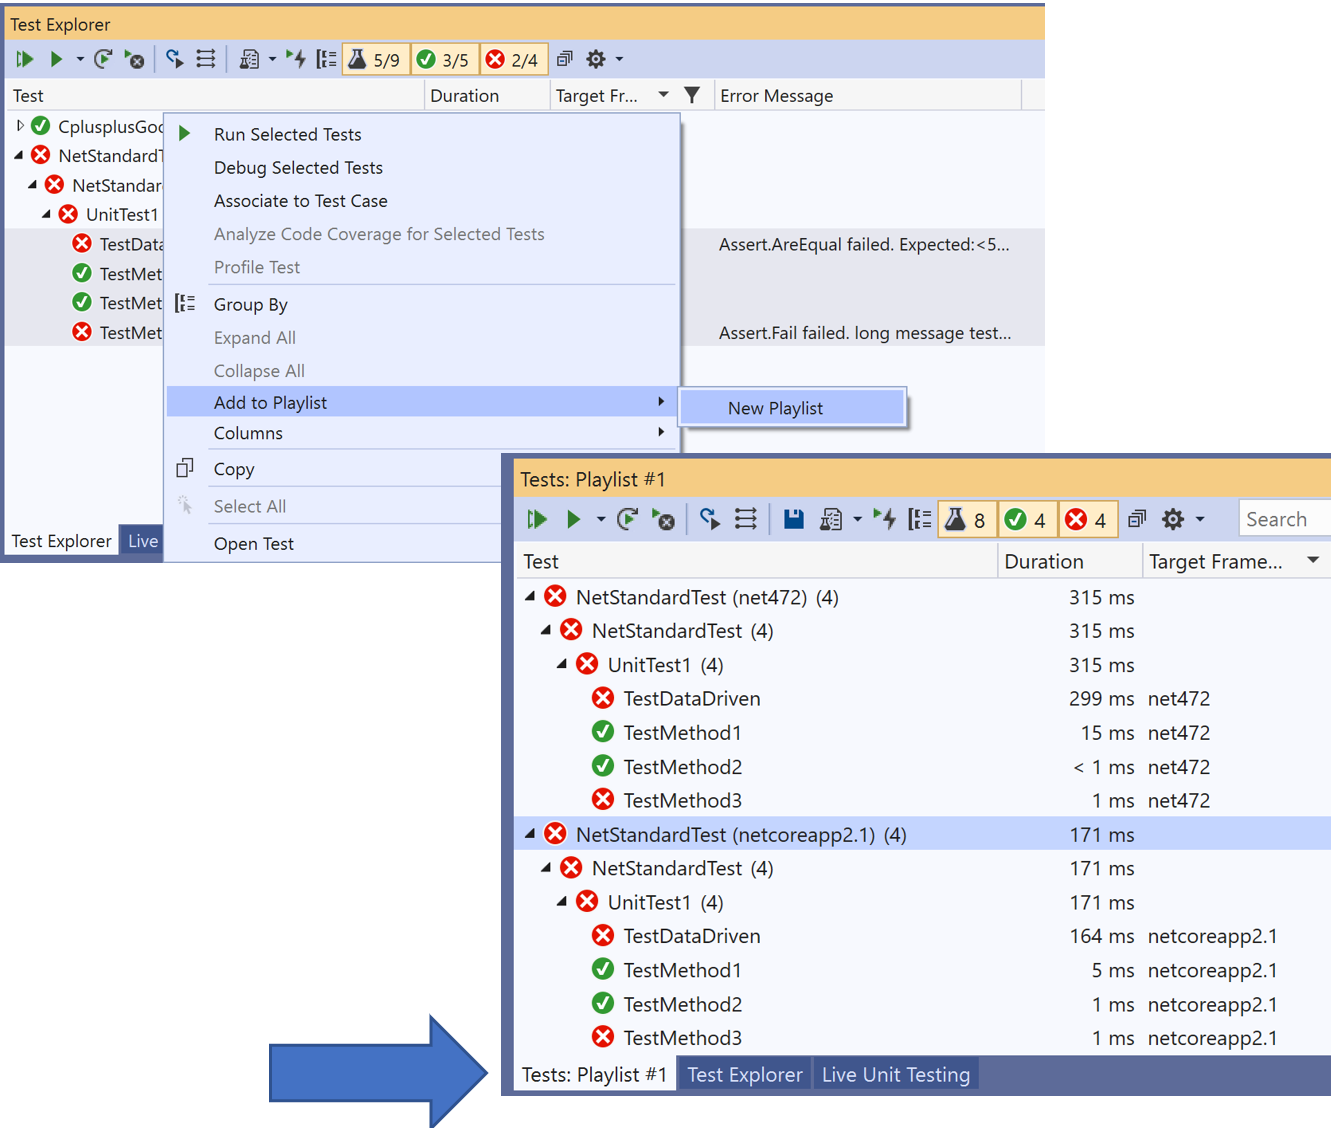This screenshot has height=1128, width=1331.
Task: Run all tests in the Playlist #1 toolbar
Action: pyautogui.click(x=537, y=519)
